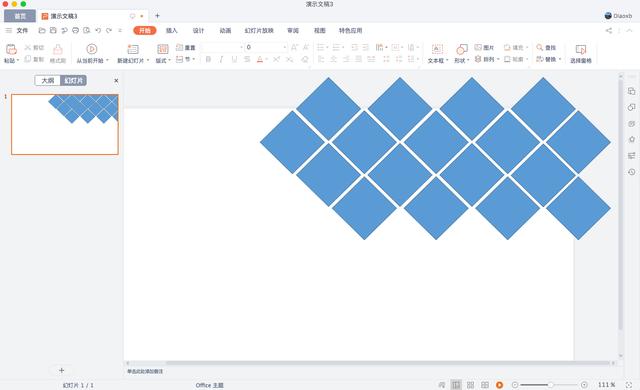Viewport: 640px width, 390px height.
Task: Click the Diaoxb user account
Action: [618, 16]
